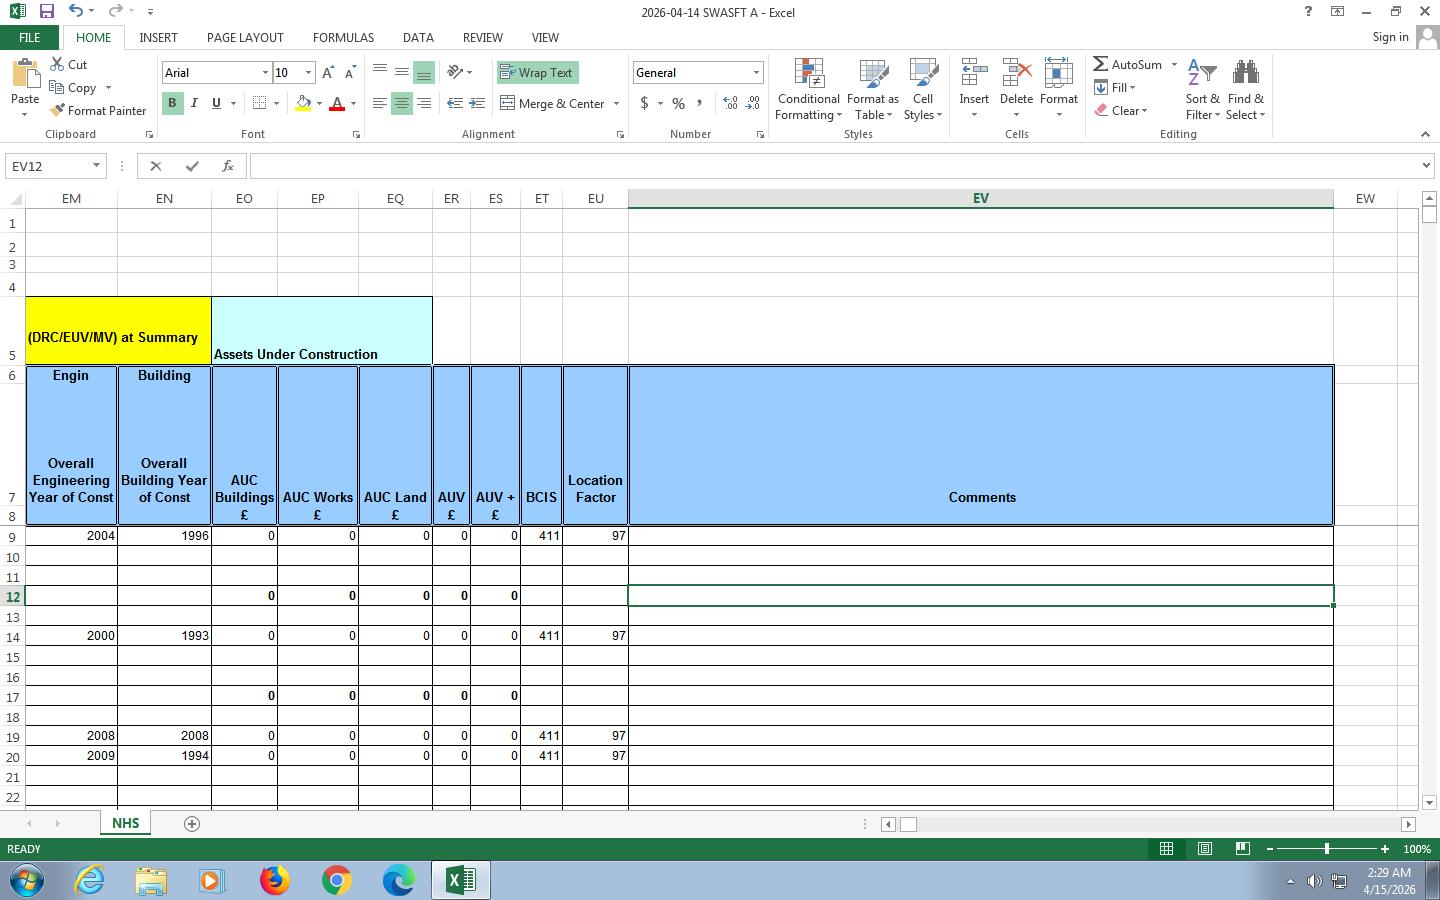Click the Percent Style icon
The width and height of the screenshot is (1440, 900).
678,103
